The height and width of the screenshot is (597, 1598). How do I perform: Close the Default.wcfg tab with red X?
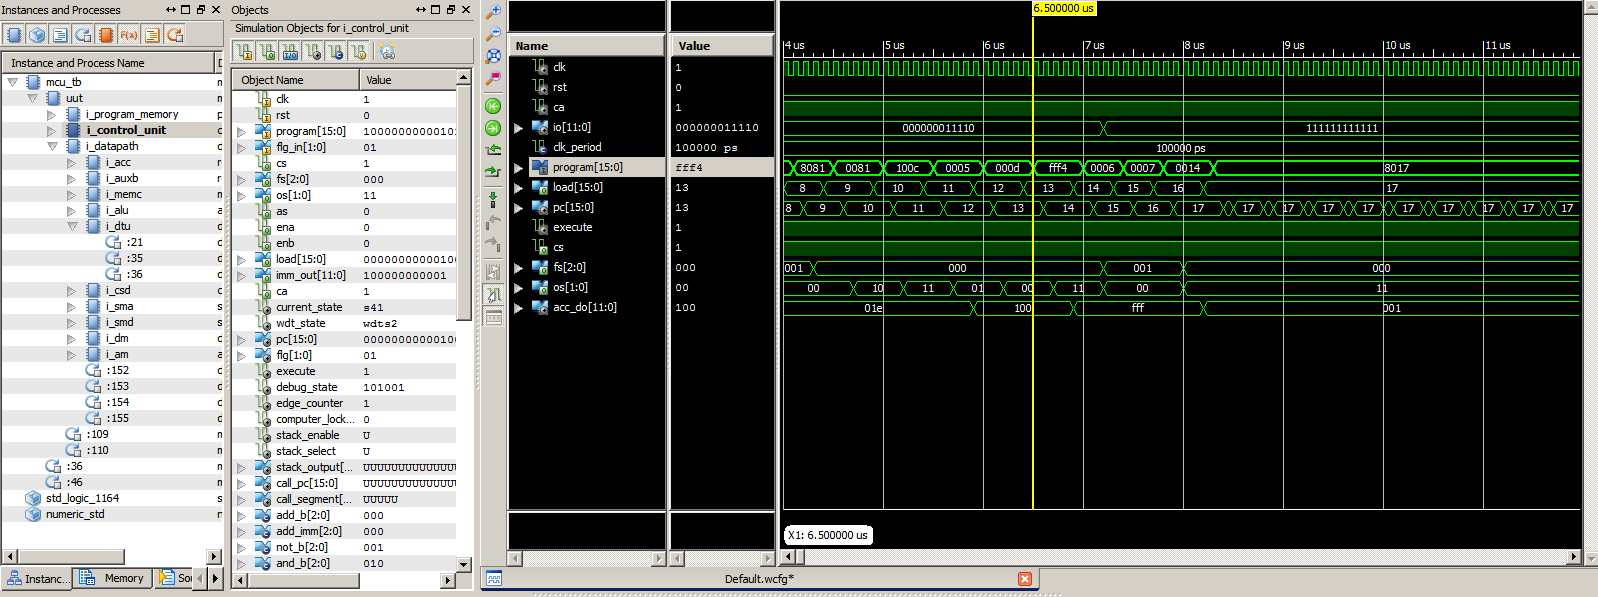1025,579
